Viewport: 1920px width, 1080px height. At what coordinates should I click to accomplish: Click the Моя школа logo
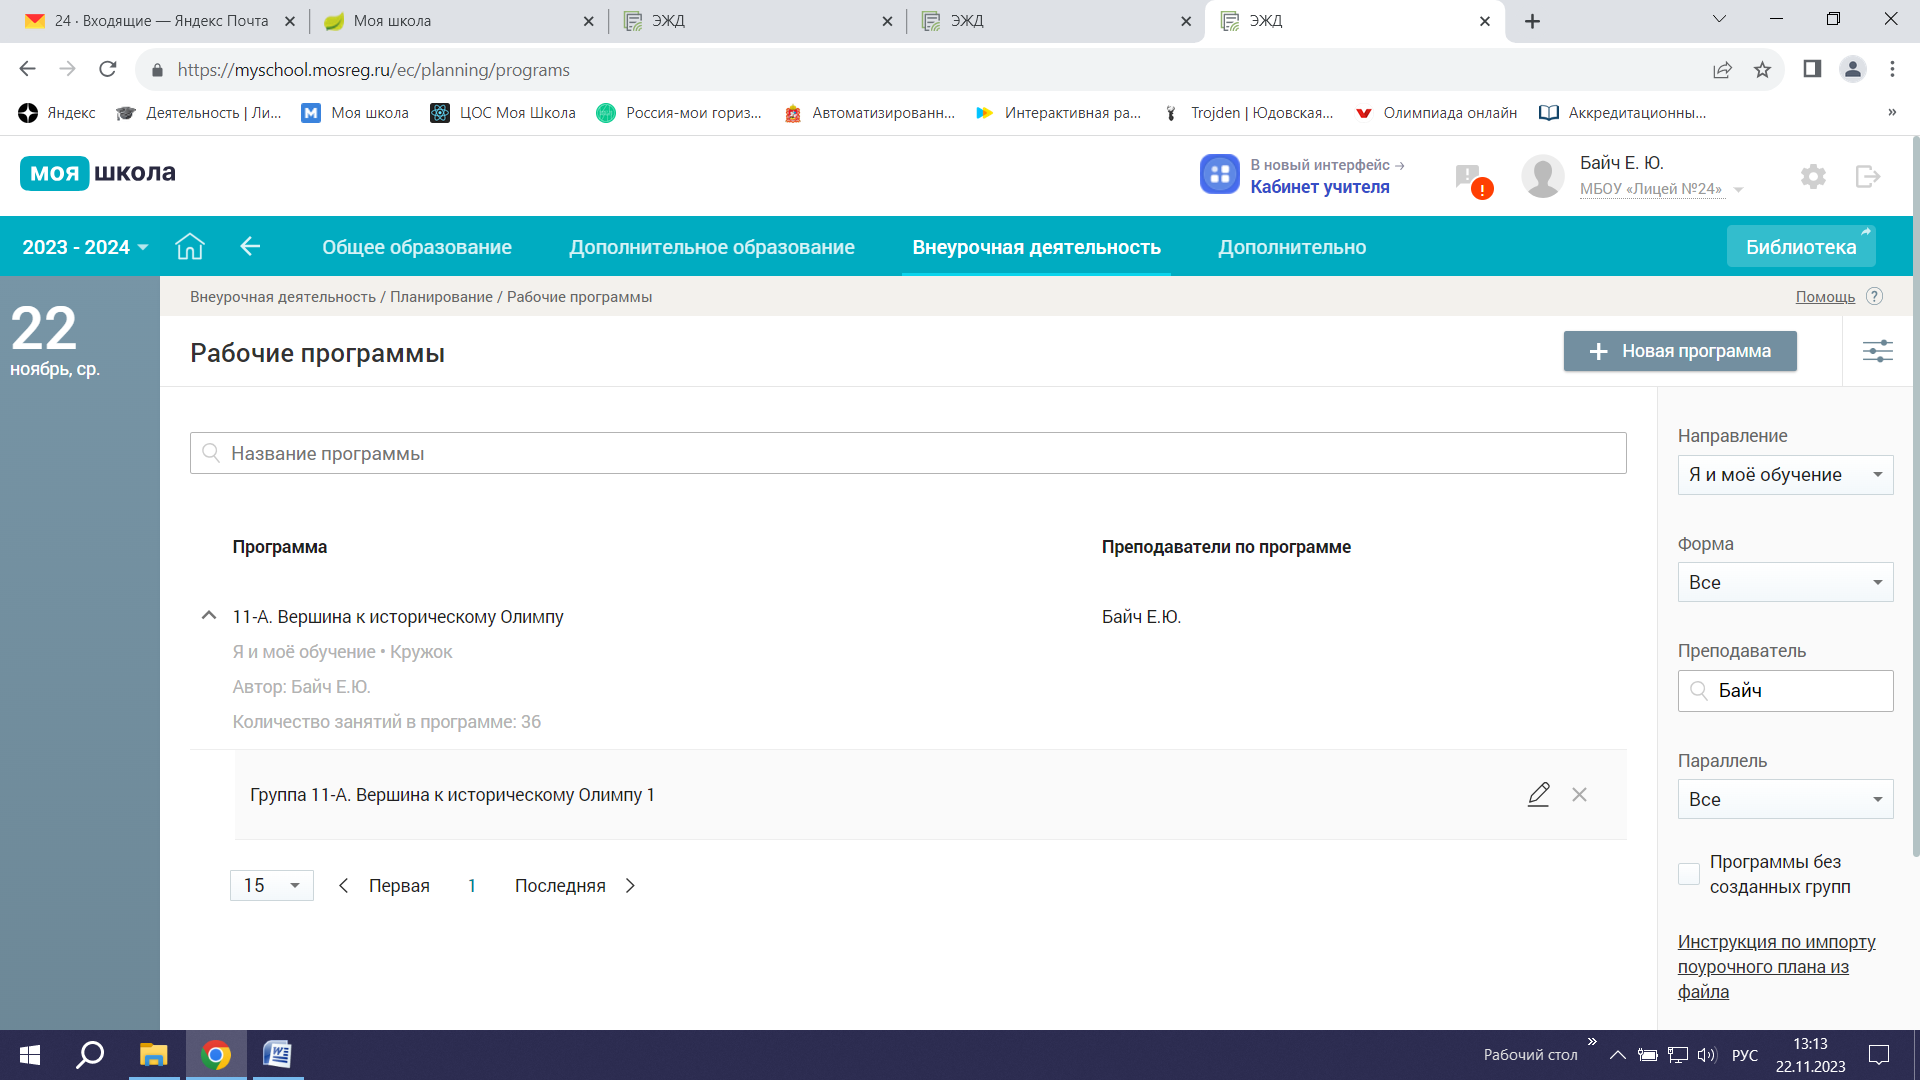click(98, 173)
